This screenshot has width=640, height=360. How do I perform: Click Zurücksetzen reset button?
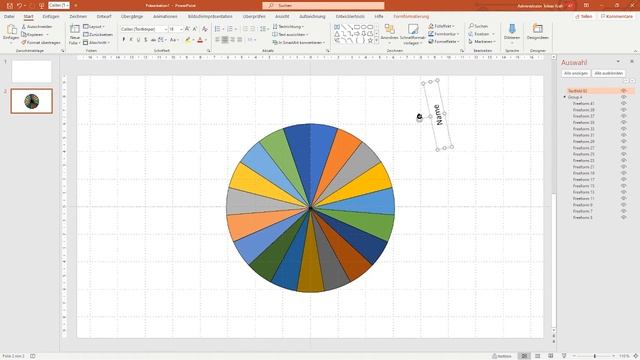98,35
